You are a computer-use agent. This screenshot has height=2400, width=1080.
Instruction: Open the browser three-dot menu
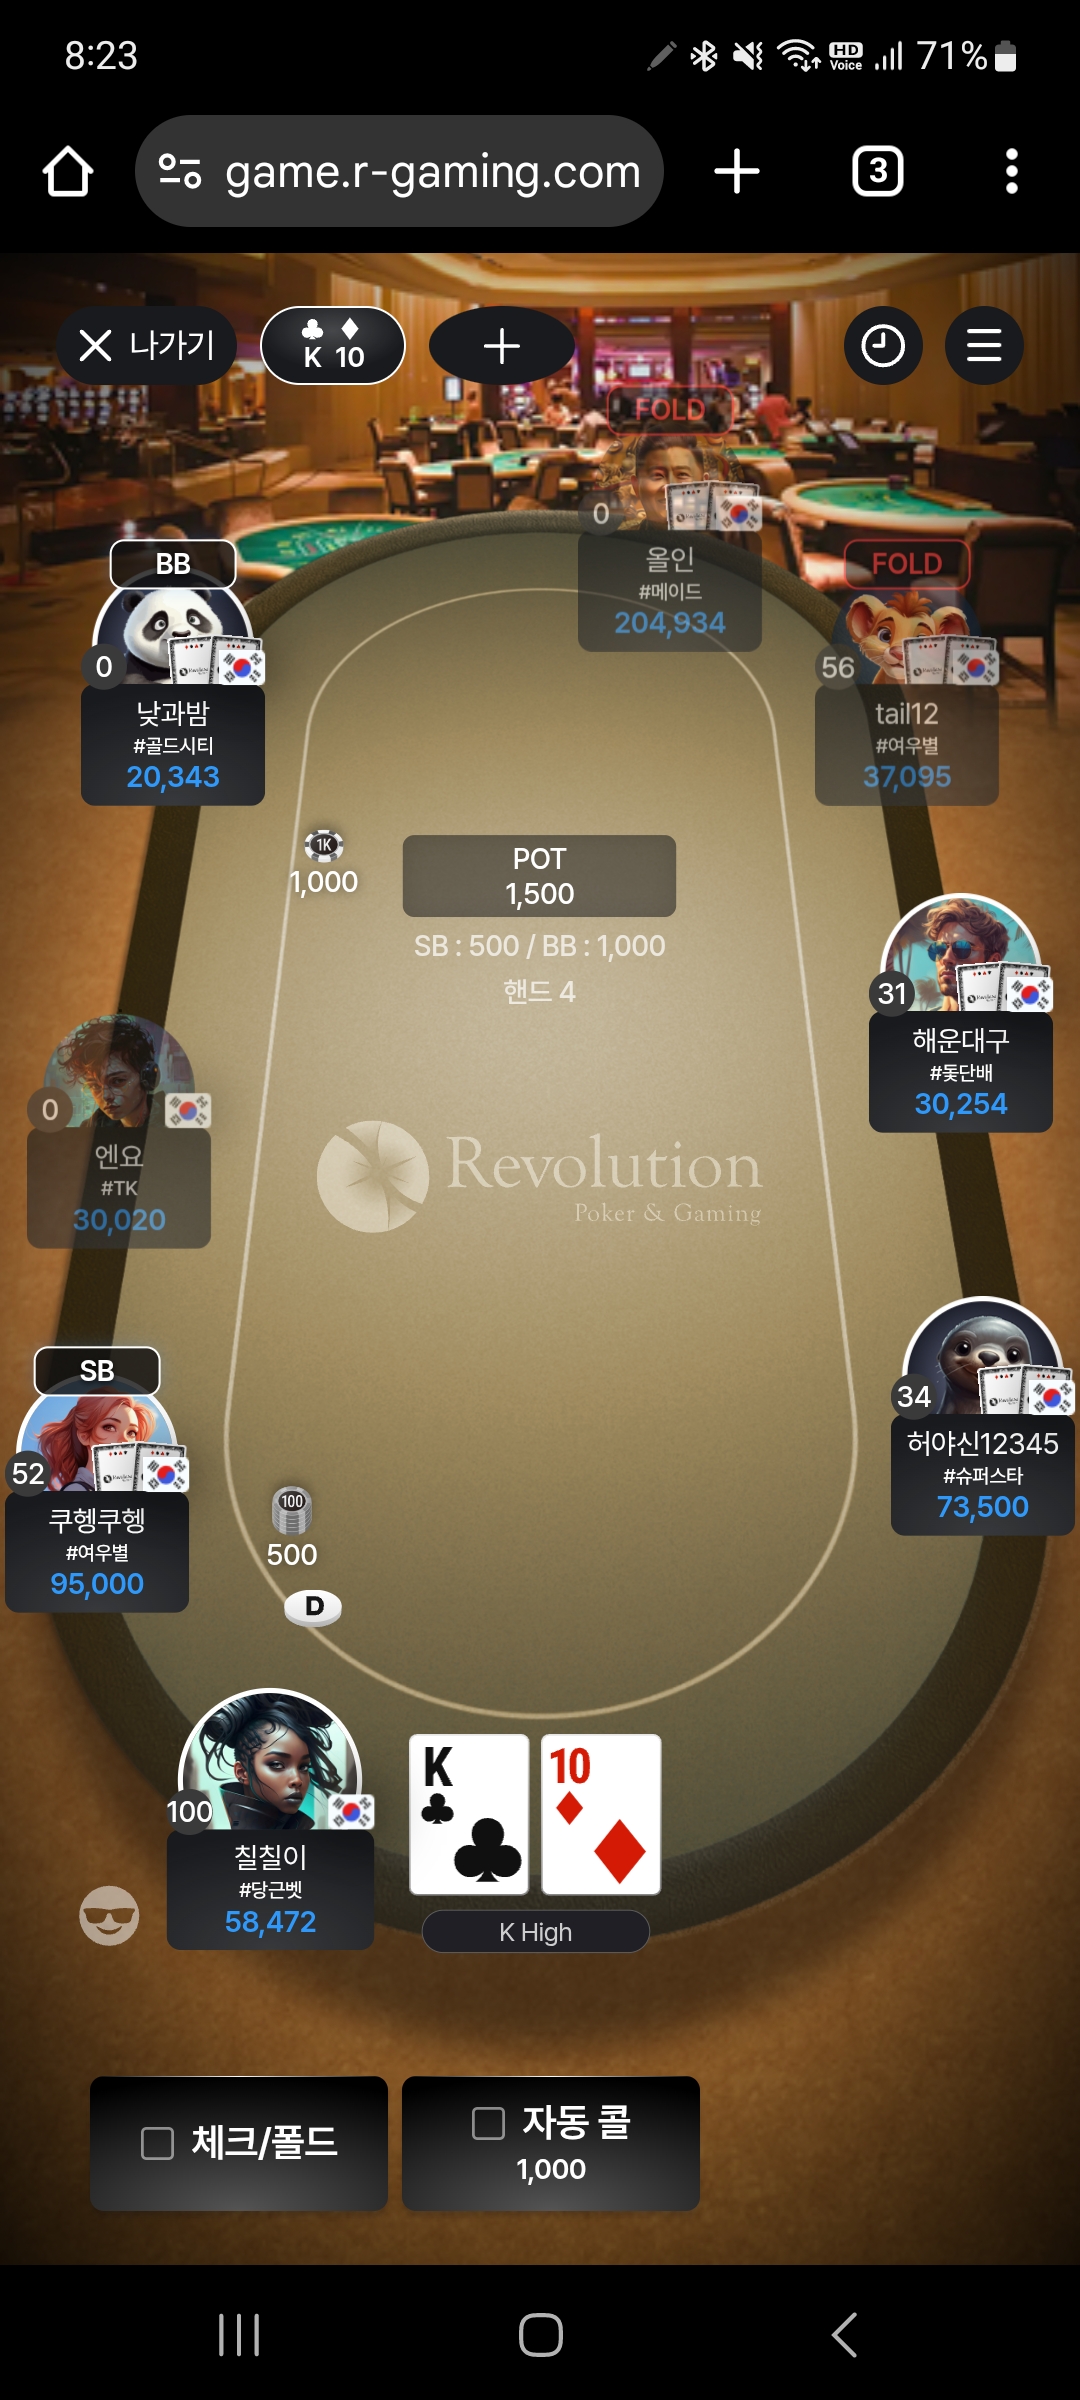1011,171
